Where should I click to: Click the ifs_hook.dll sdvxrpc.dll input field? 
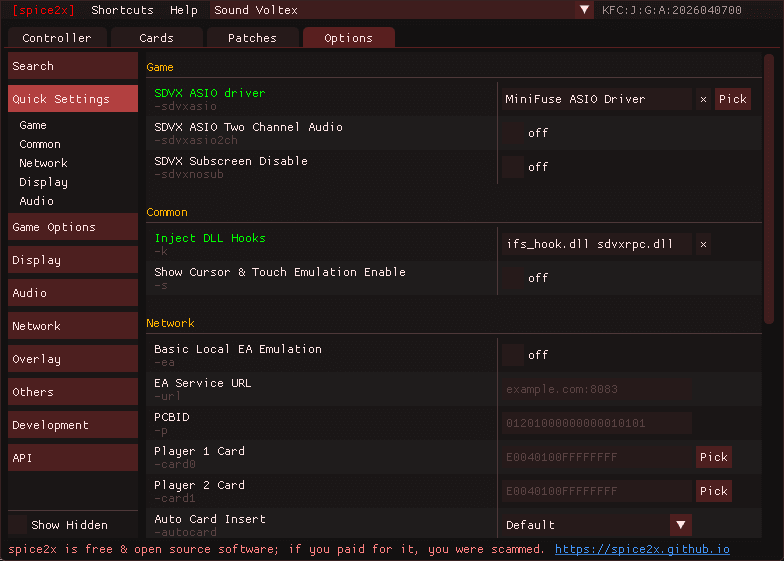coord(597,244)
